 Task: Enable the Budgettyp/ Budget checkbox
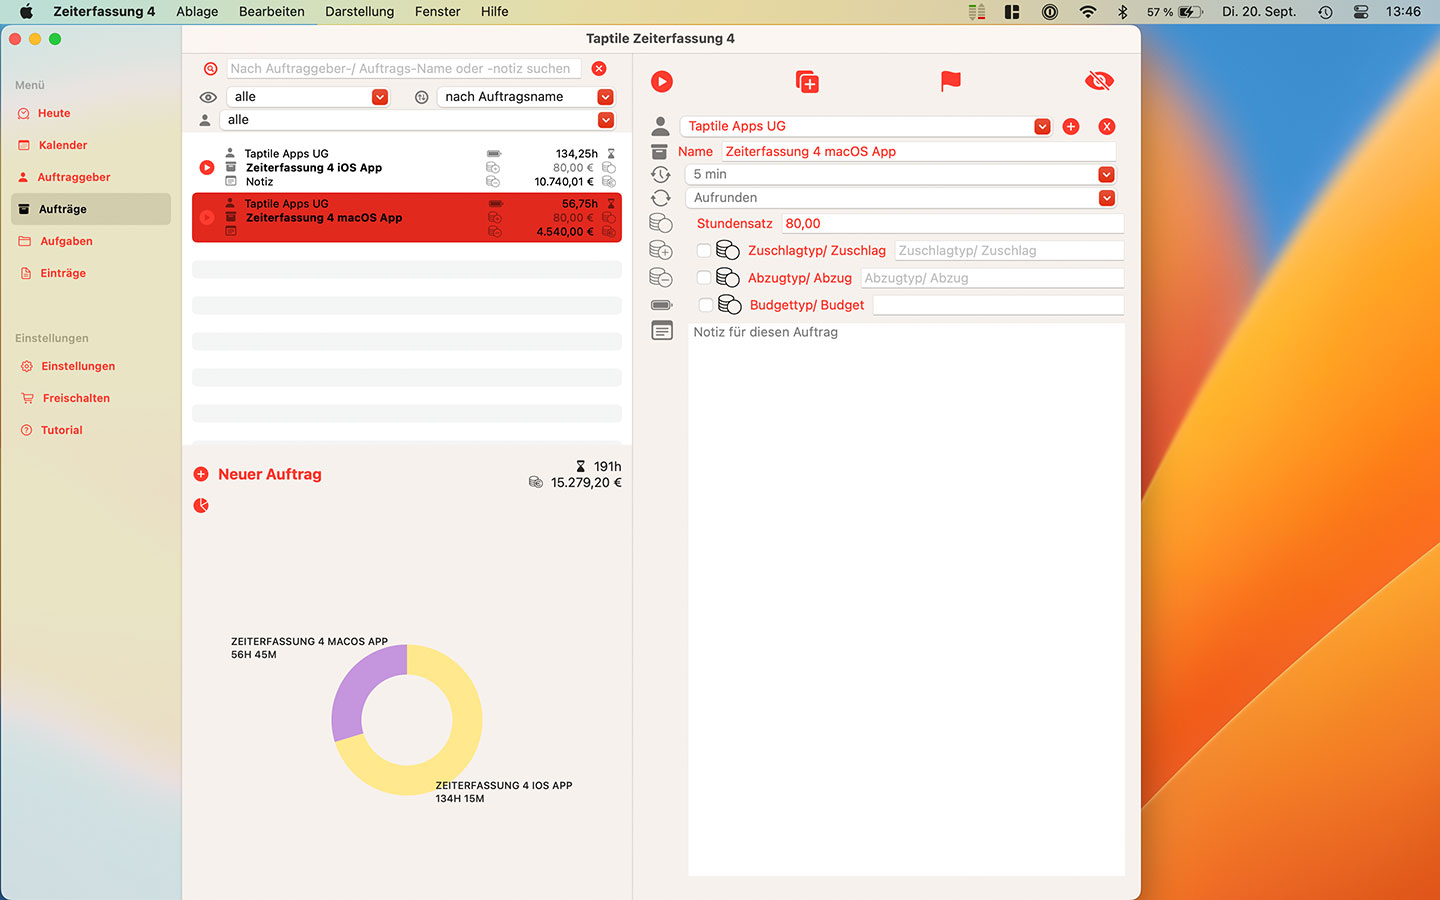tap(706, 305)
